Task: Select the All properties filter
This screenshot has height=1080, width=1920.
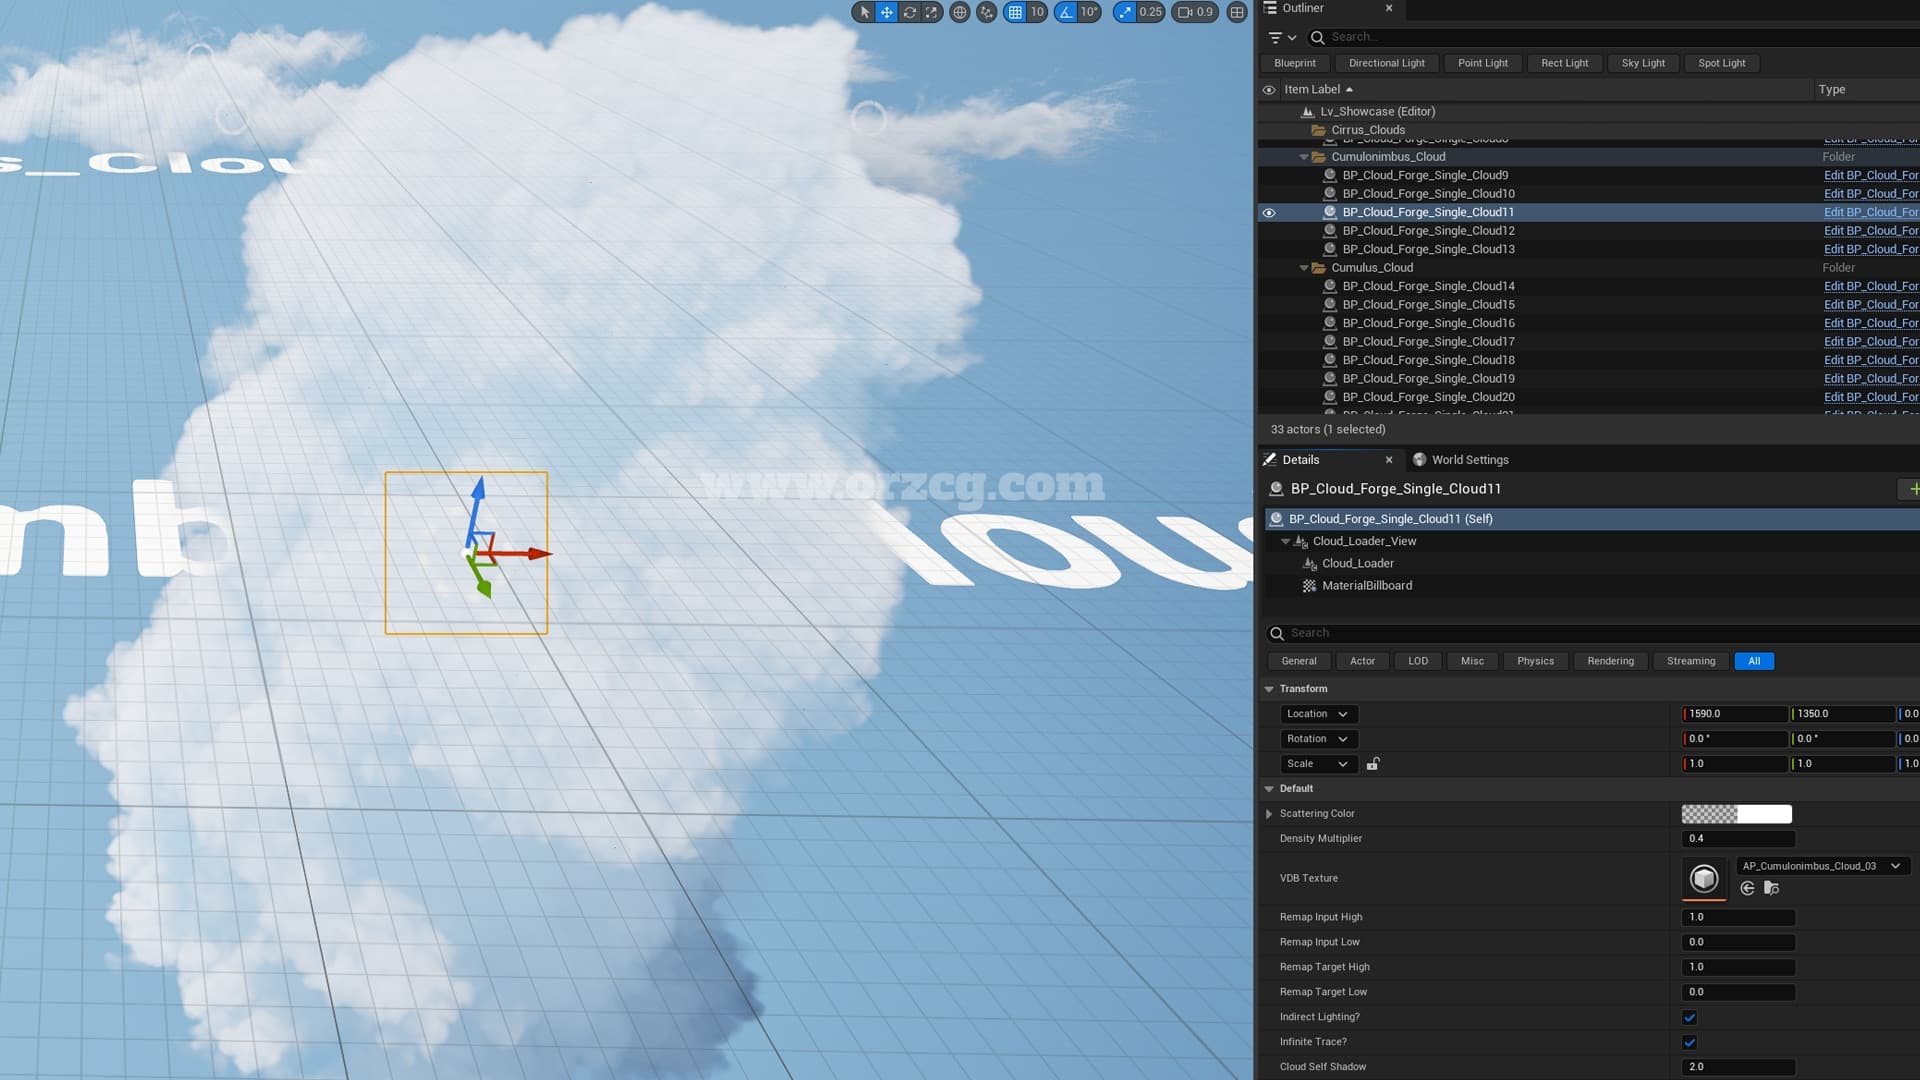Action: (1754, 661)
